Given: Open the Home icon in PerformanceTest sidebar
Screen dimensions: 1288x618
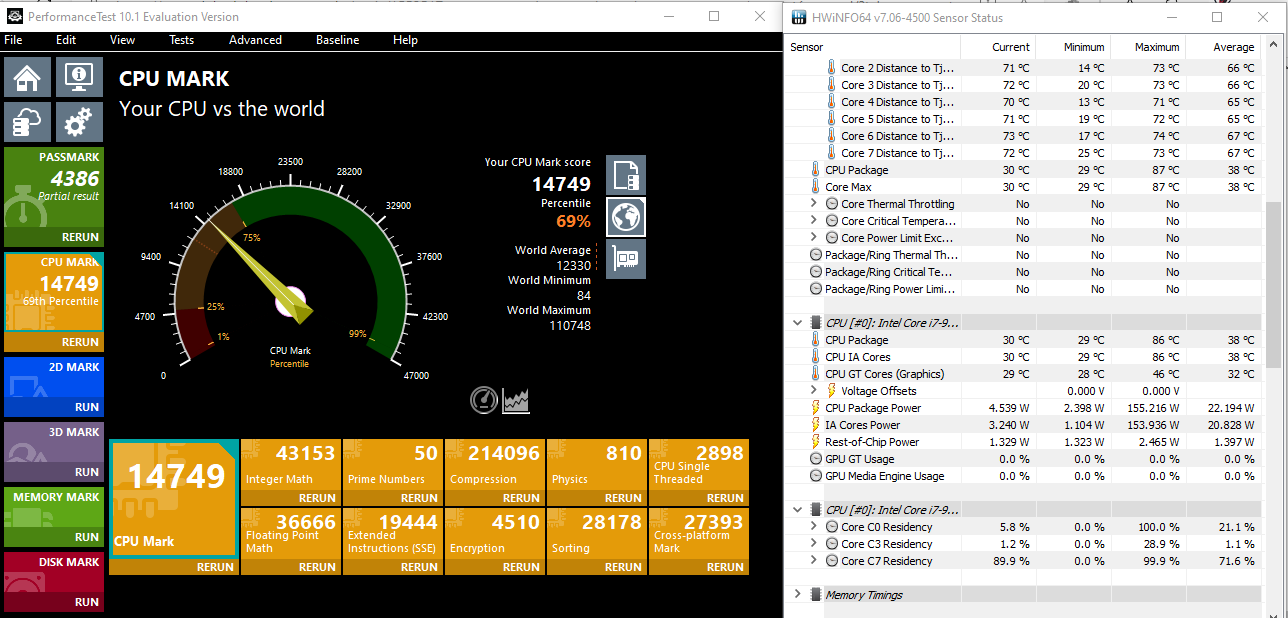Looking at the screenshot, I should 27,77.
